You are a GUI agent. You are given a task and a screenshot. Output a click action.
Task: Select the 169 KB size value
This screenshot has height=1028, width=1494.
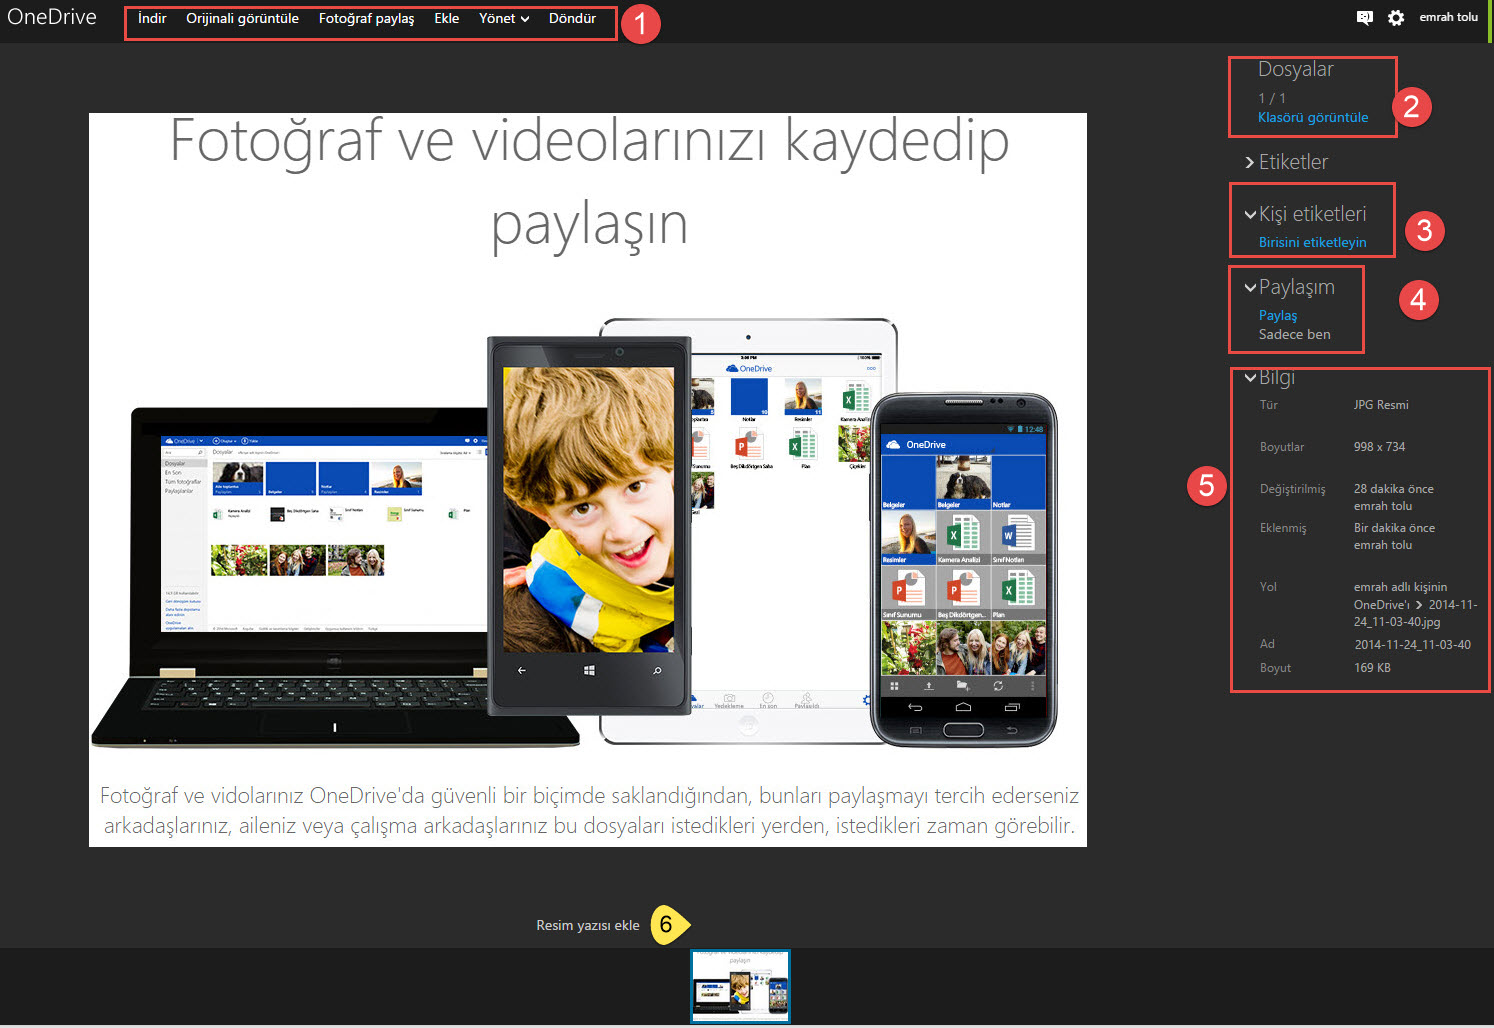(1372, 668)
